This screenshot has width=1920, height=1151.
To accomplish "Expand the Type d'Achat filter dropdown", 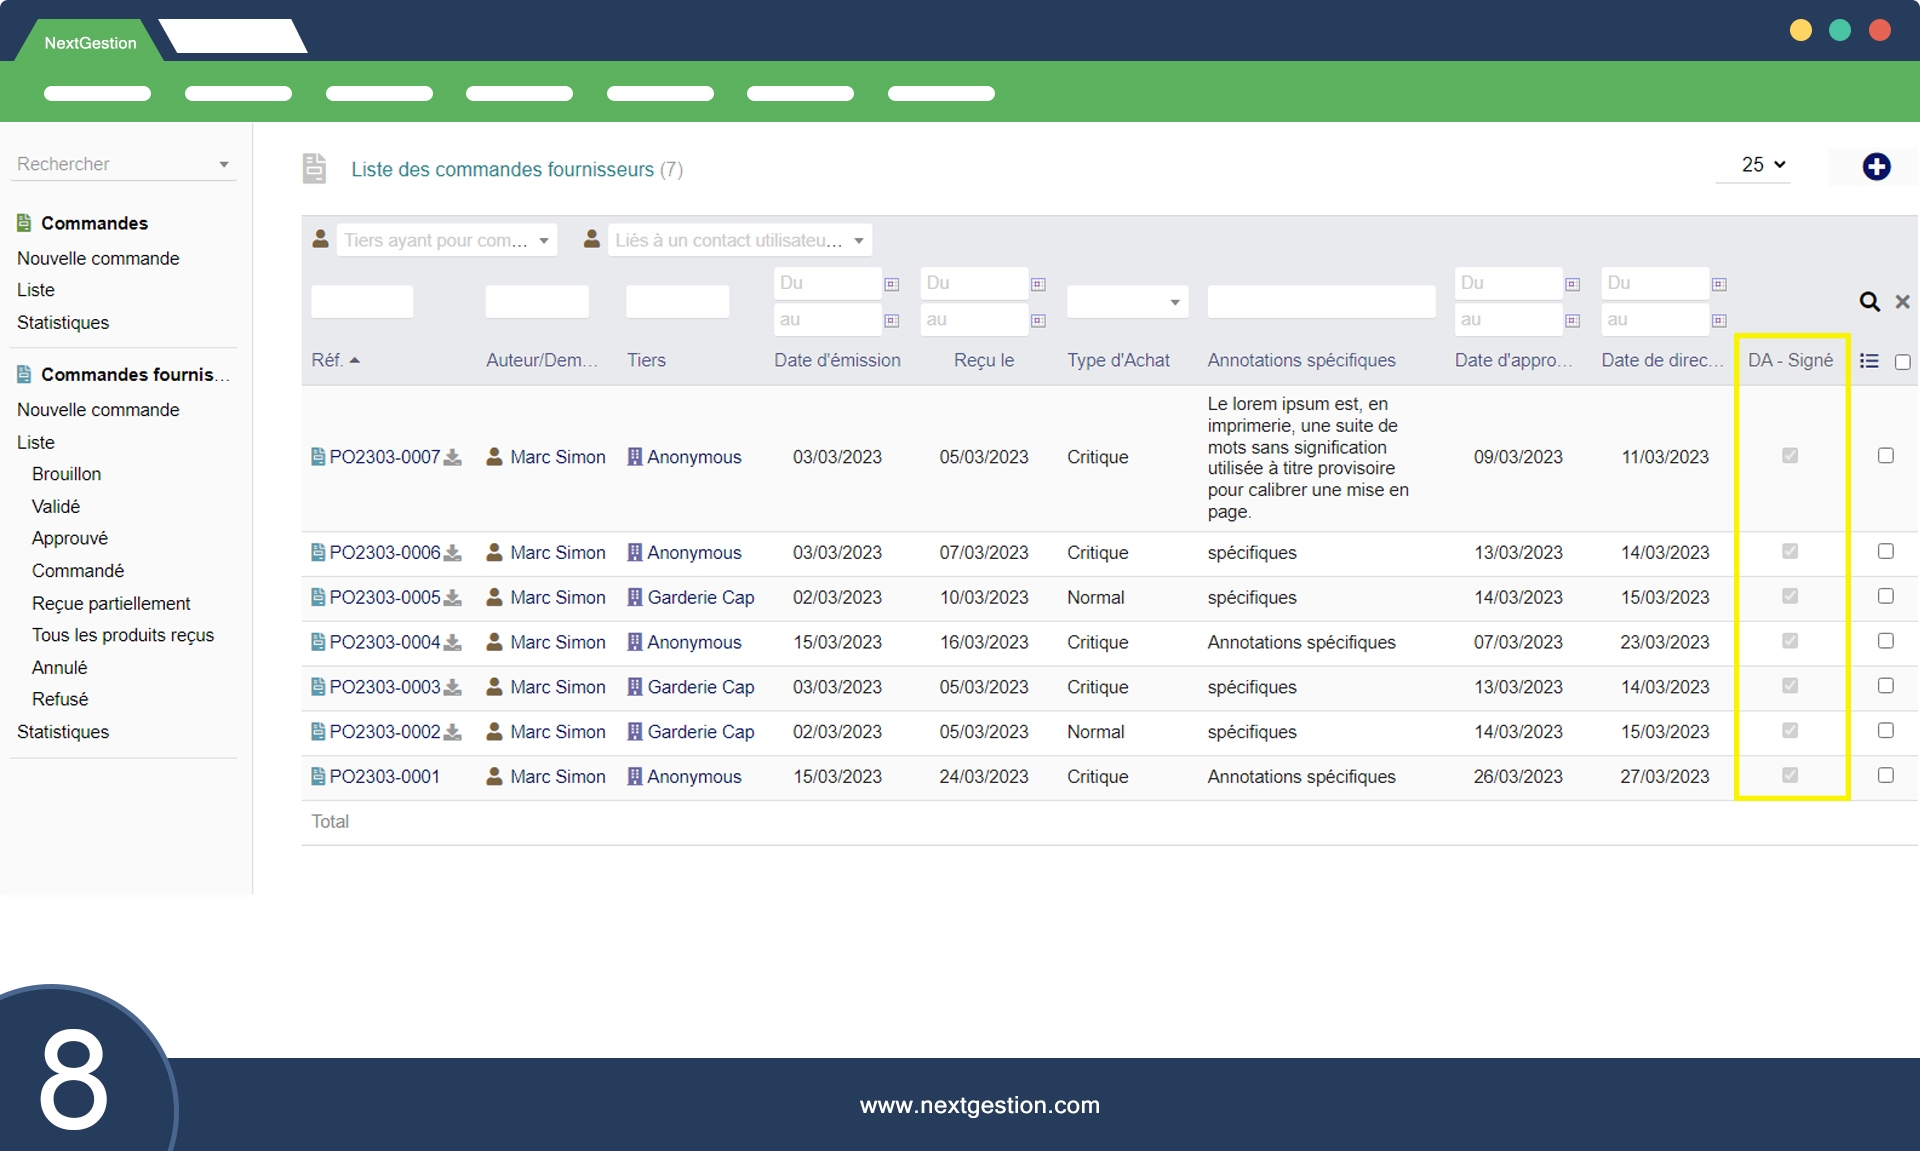I will coord(1127,301).
